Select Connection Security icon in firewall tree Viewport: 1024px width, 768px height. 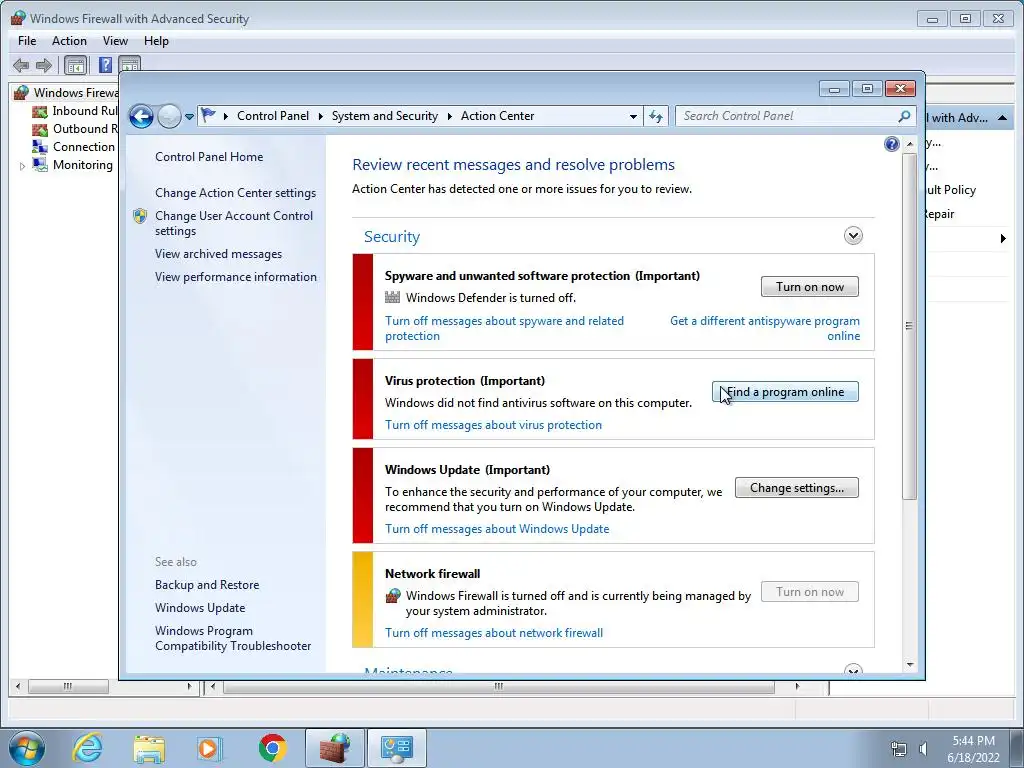tap(40, 147)
